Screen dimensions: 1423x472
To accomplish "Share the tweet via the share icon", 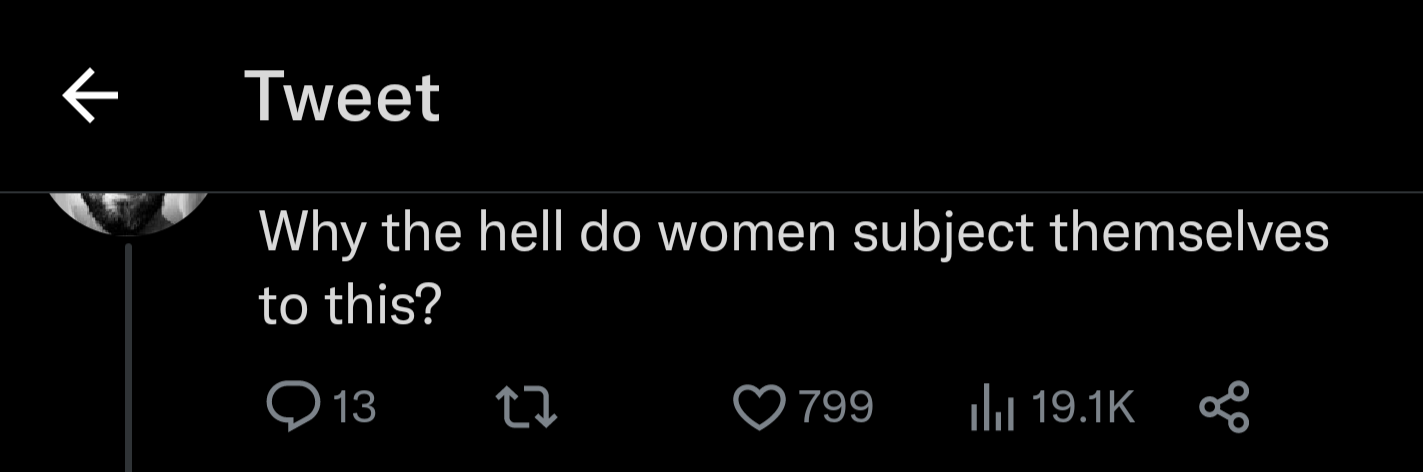I will pyautogui.click(x=1224, y=407).
